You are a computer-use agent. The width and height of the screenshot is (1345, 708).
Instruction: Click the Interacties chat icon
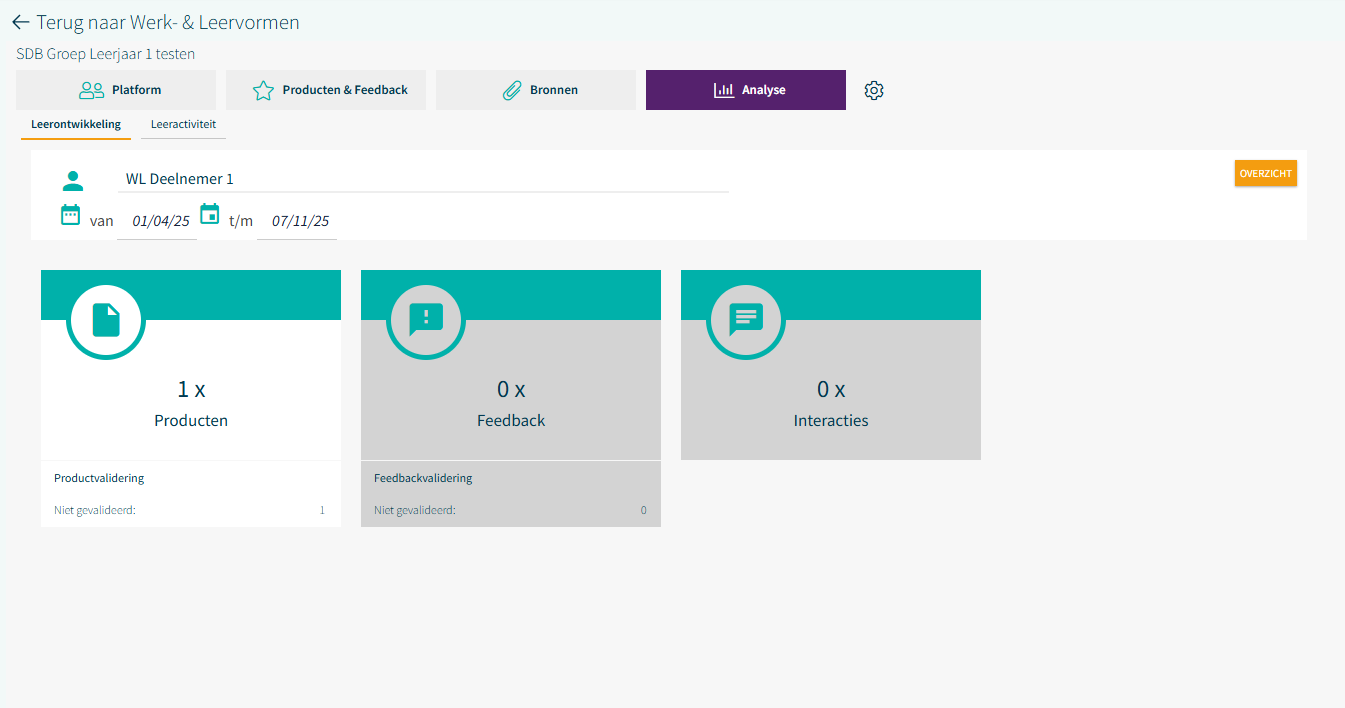pyautogui.click(x=746, y=320)
